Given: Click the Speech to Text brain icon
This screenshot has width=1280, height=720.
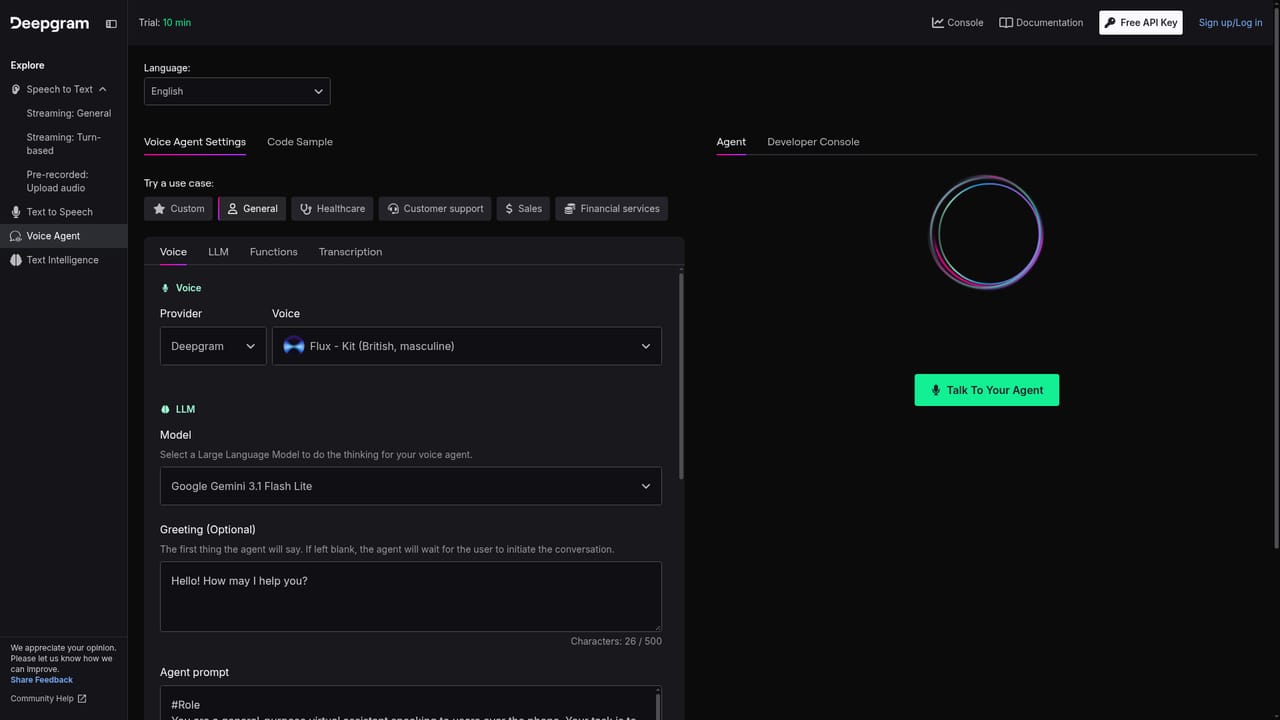Looking at the screenshot, I should (16, 89).
